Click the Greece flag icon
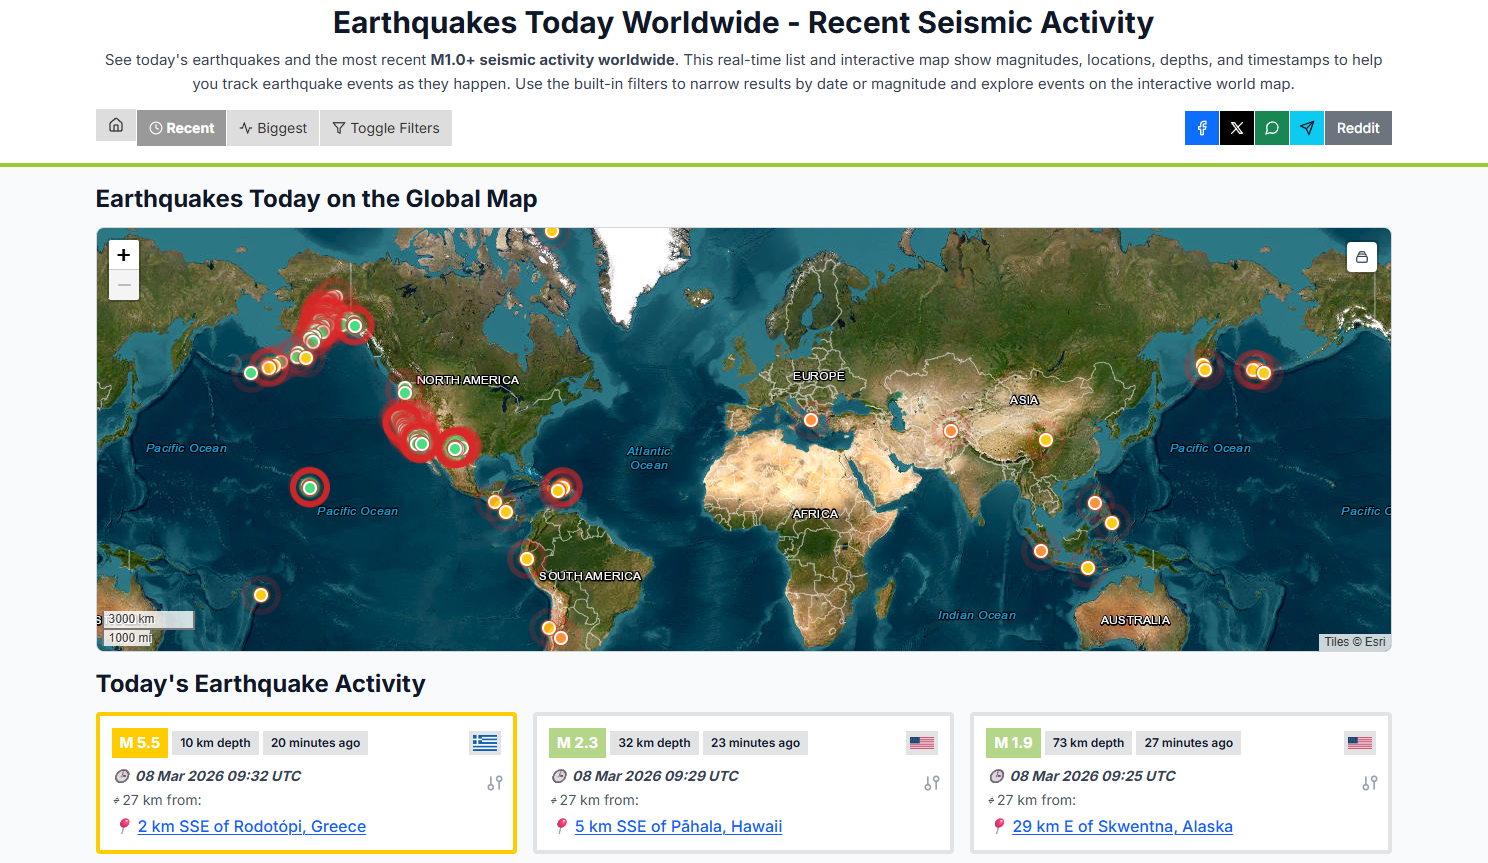 coord(485,742)
